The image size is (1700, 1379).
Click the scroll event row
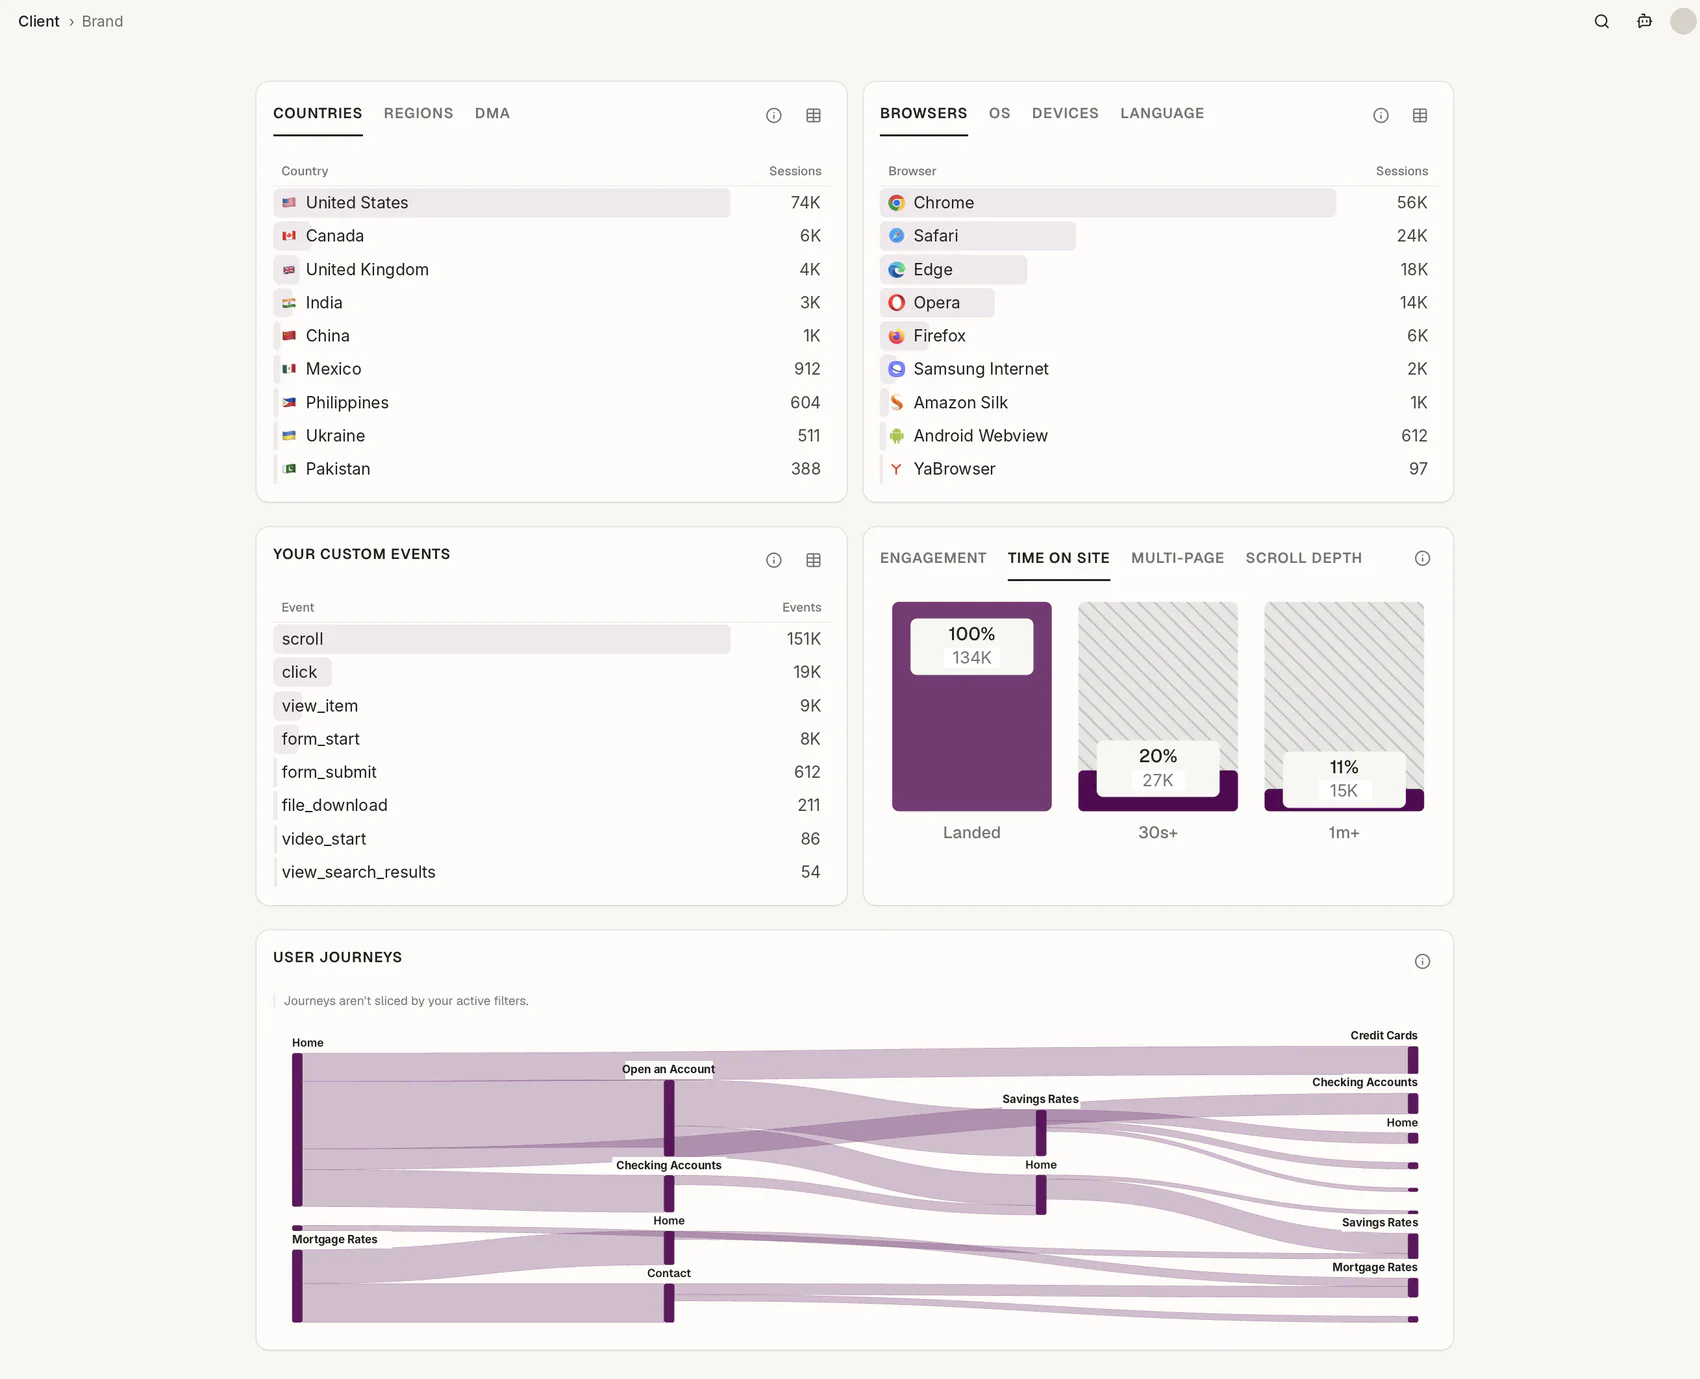[x=551, y=639]
